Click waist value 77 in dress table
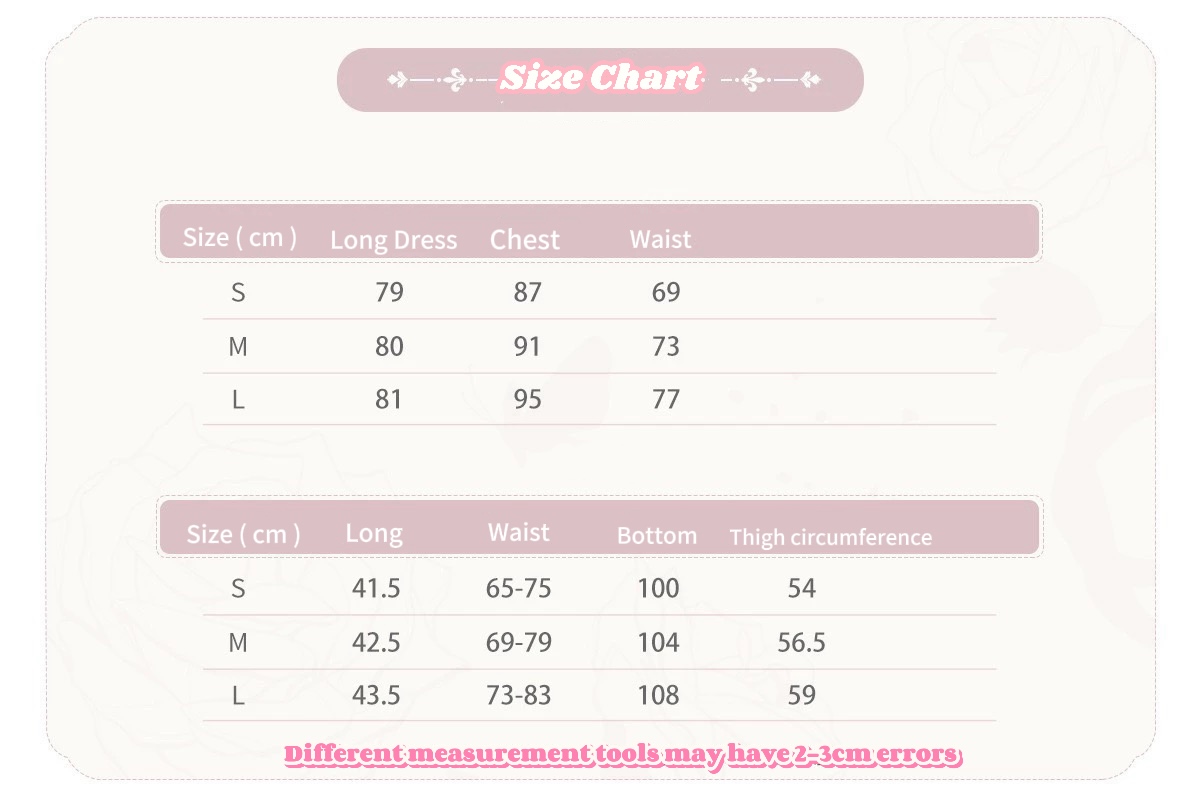Screen dimensions: 1200x805 tap(665, 400)
